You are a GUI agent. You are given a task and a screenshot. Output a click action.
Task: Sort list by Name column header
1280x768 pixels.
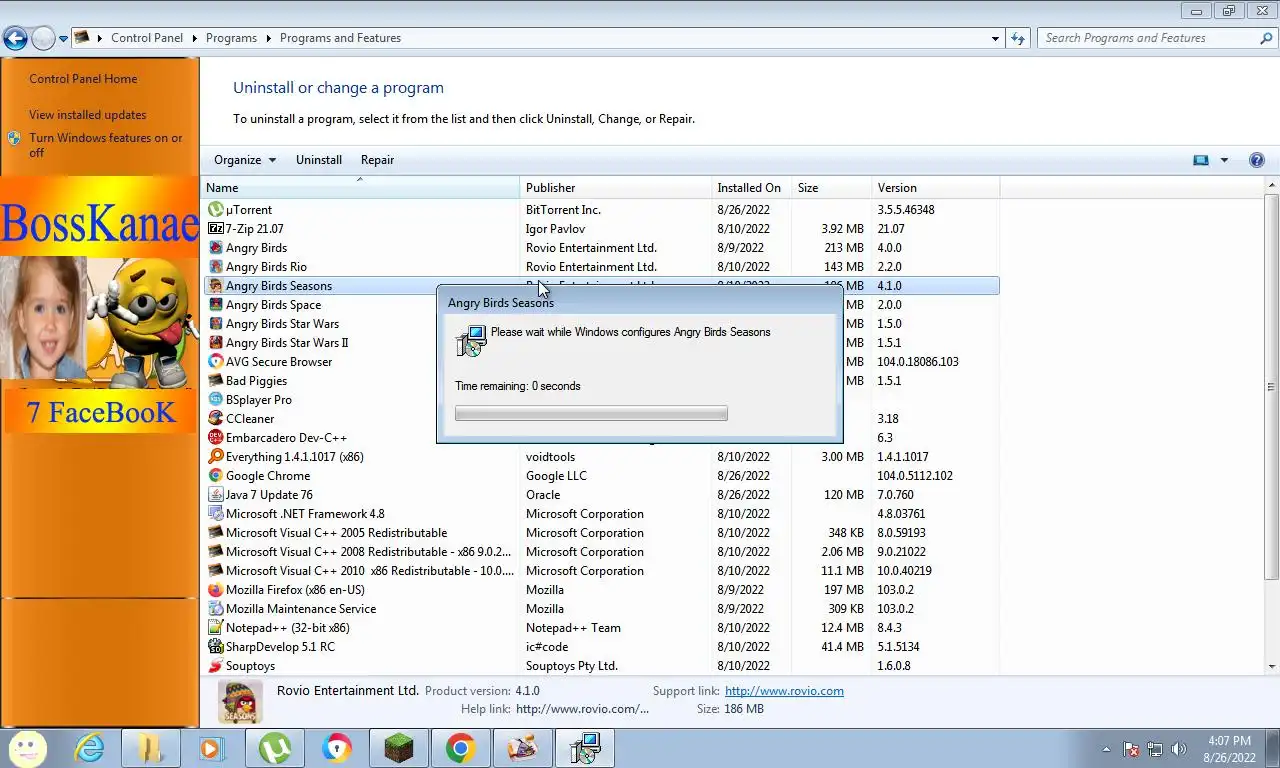point(361,188)
